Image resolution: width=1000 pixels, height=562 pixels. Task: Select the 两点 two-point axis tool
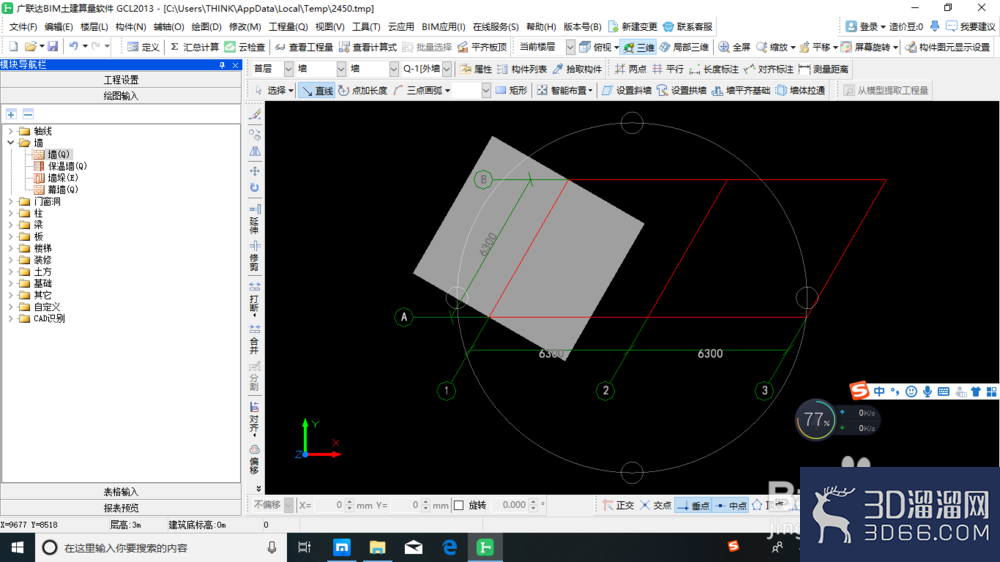click(x=630, y=69)
